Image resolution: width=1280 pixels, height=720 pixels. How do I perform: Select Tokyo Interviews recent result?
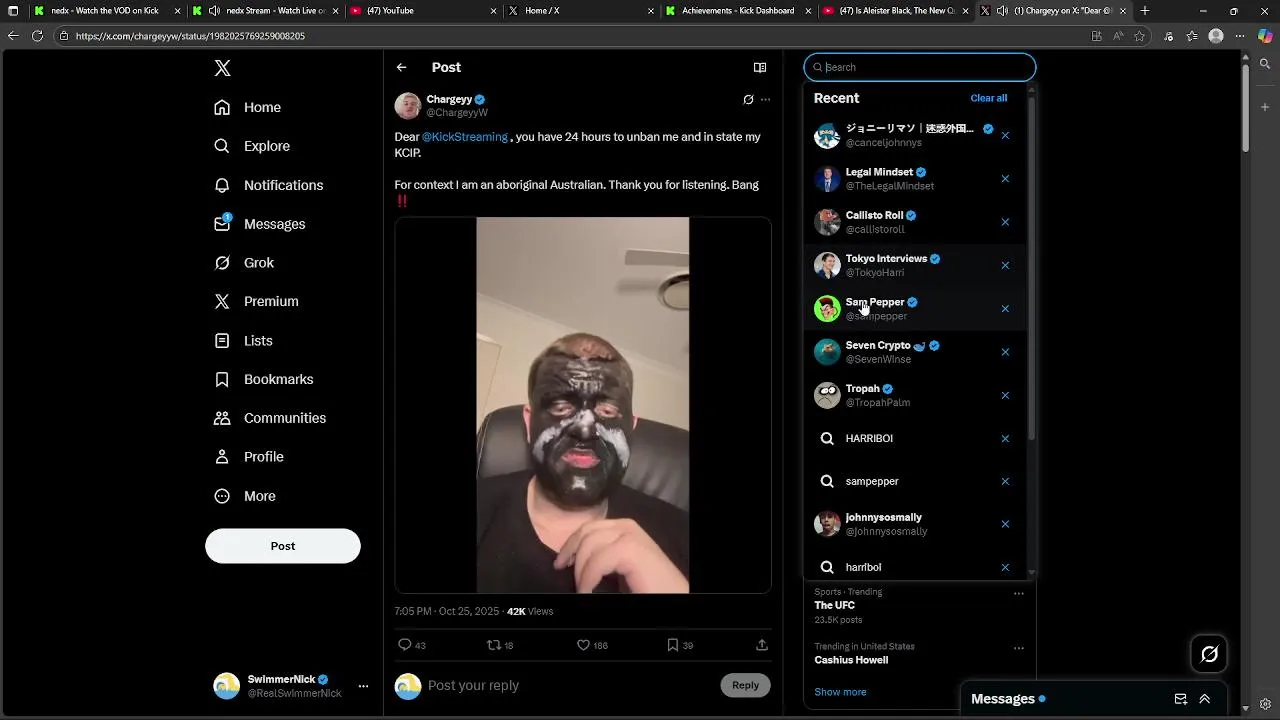point(915,265)
